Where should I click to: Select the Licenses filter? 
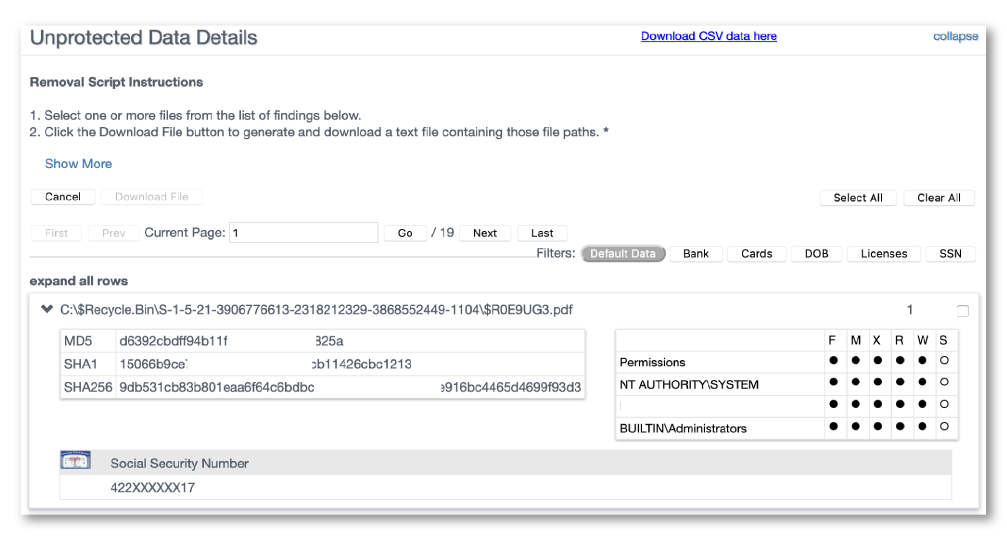pos(884,254)
